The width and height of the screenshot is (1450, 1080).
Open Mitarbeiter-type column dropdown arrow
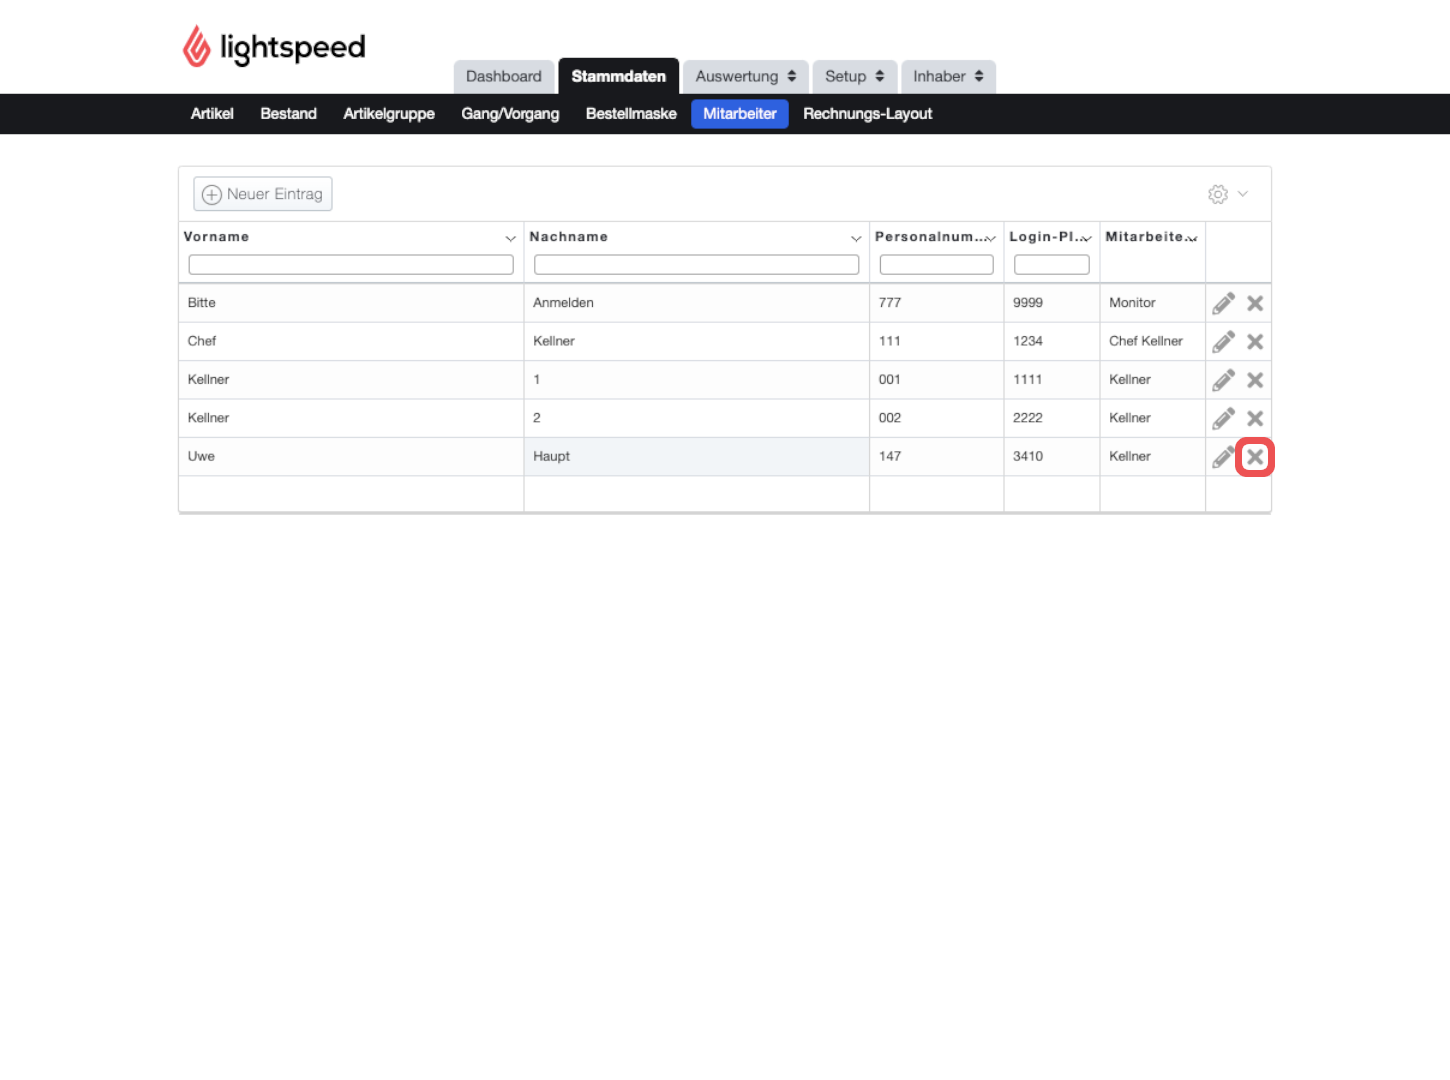pos(1192,238)
